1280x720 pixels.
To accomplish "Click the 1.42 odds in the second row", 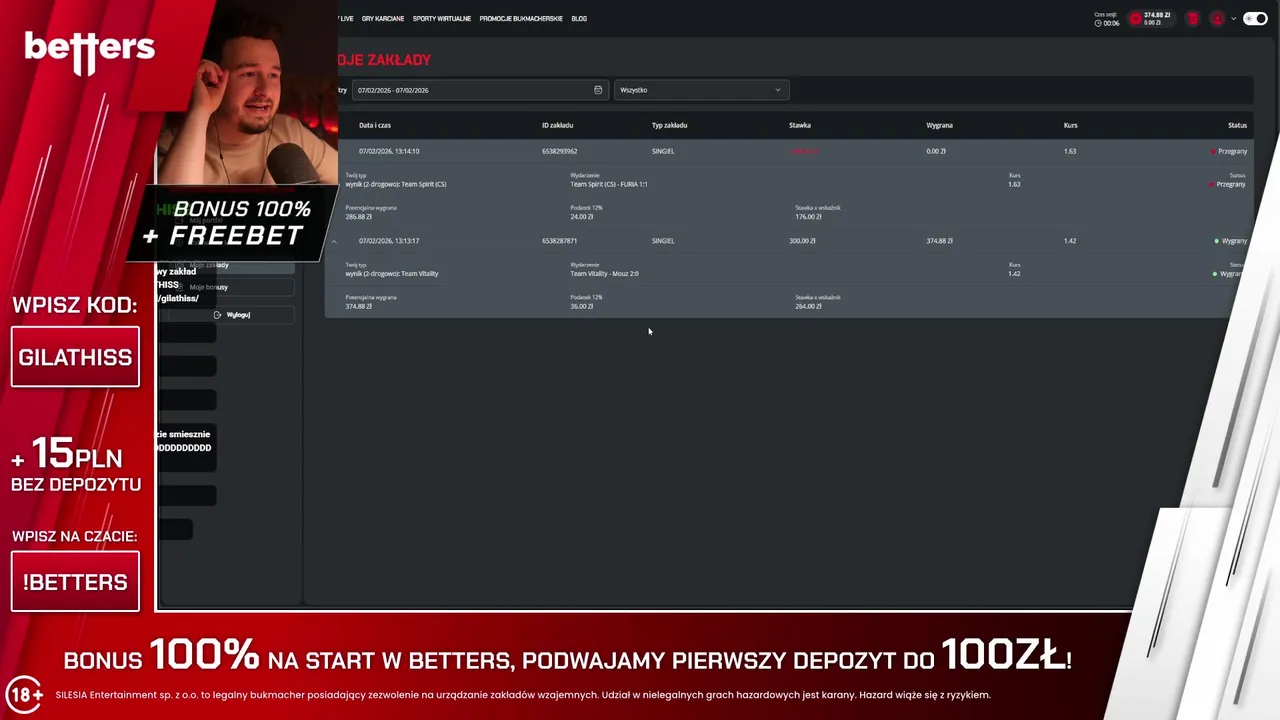I will (1070, 241).
